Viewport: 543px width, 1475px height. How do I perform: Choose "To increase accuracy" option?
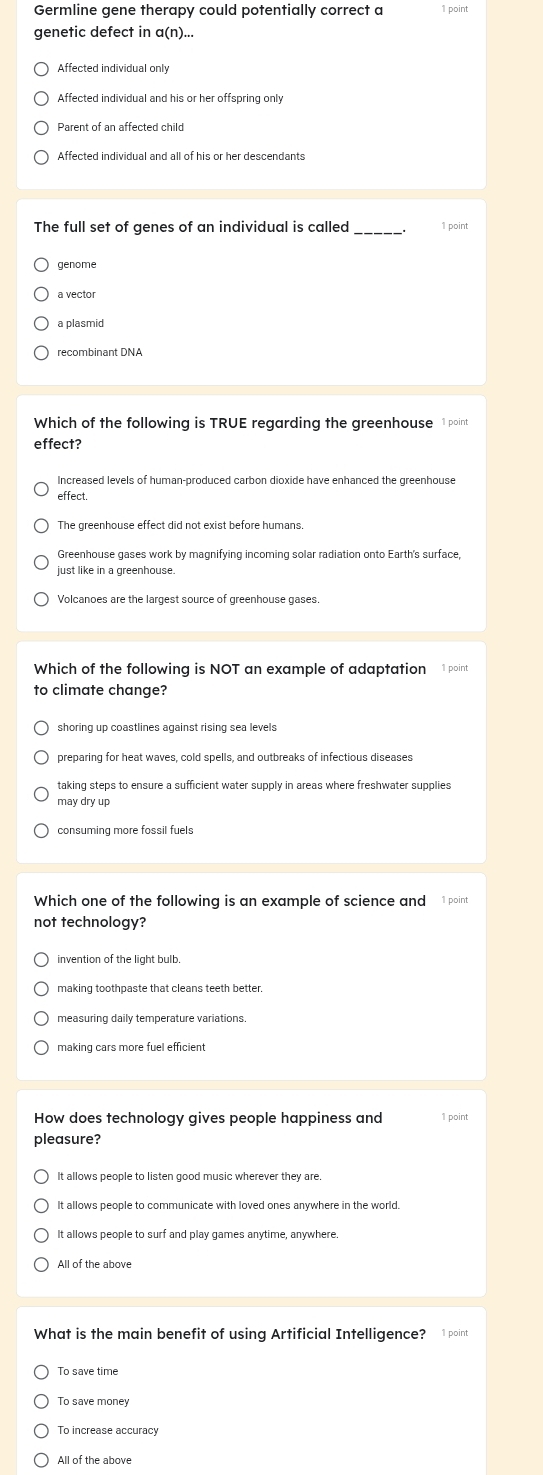41,1431
